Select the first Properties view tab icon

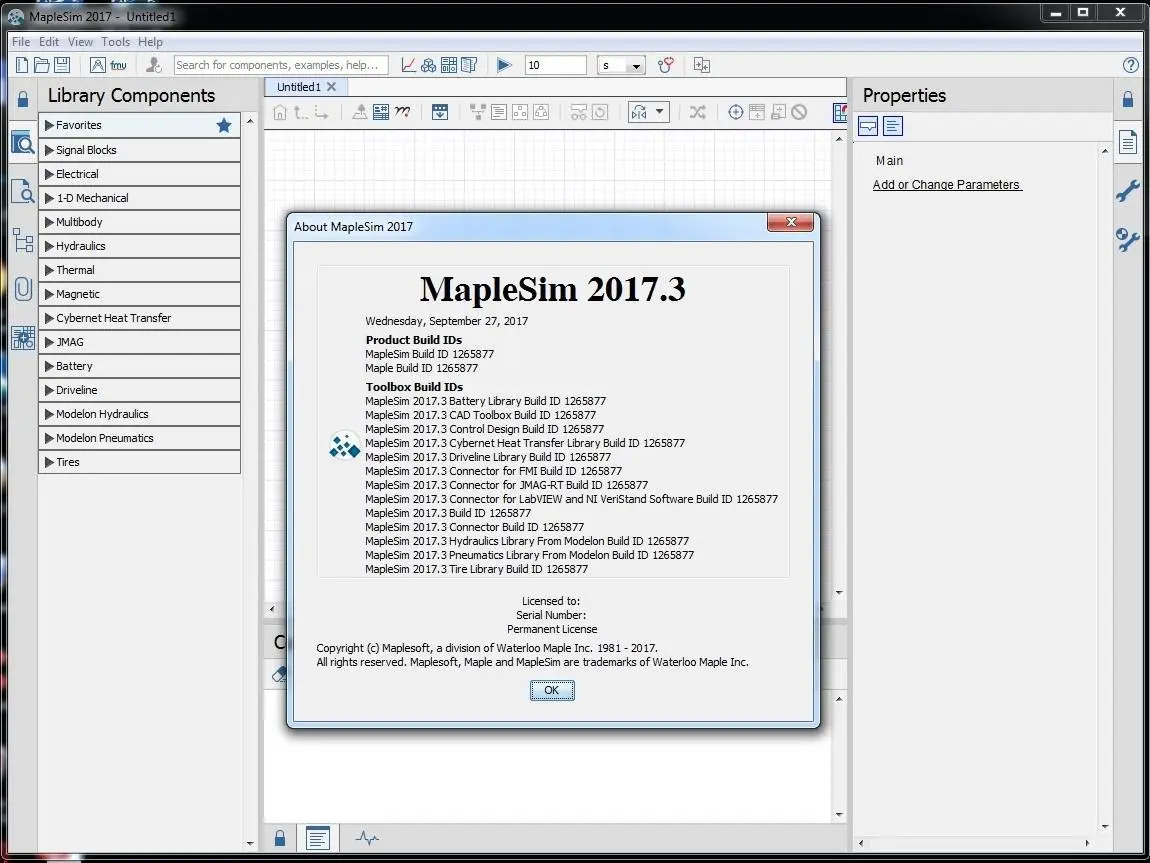[x=868, y=126]
